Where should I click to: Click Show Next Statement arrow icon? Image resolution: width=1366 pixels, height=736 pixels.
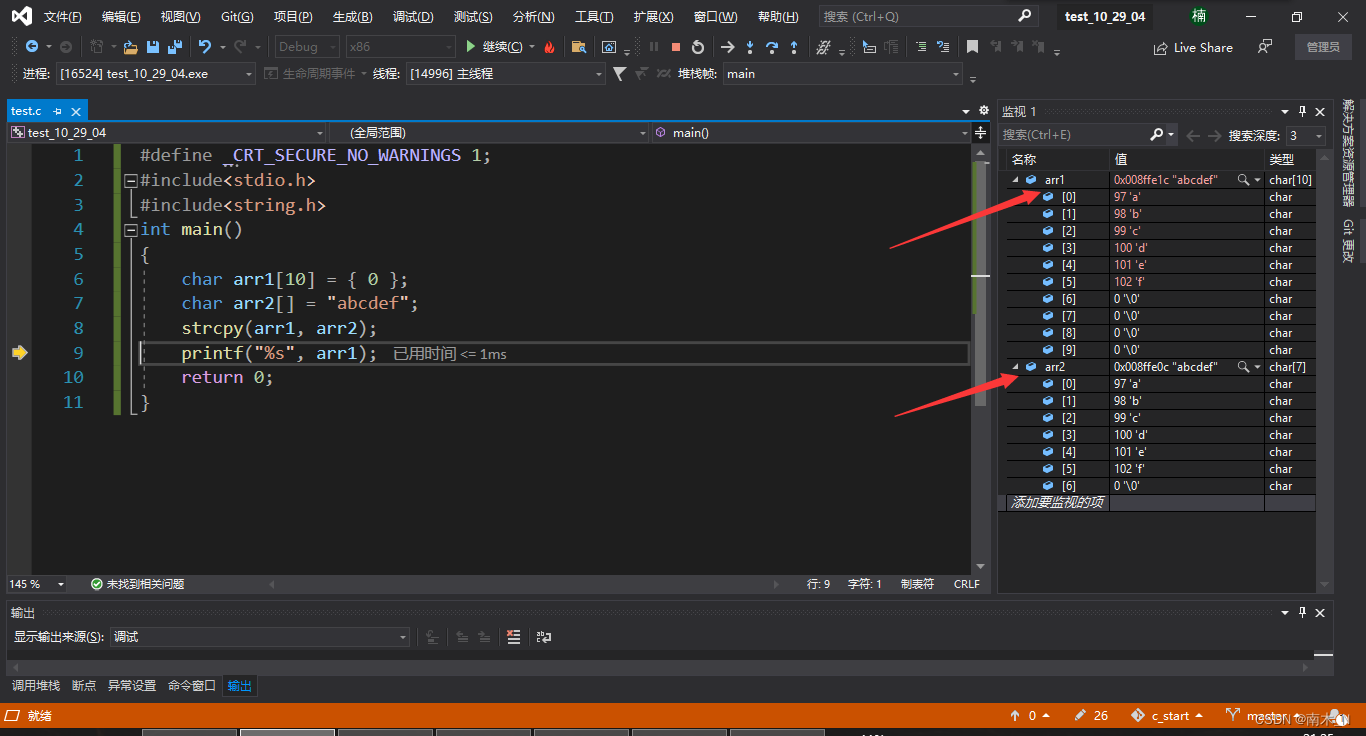tap(727, 47)
